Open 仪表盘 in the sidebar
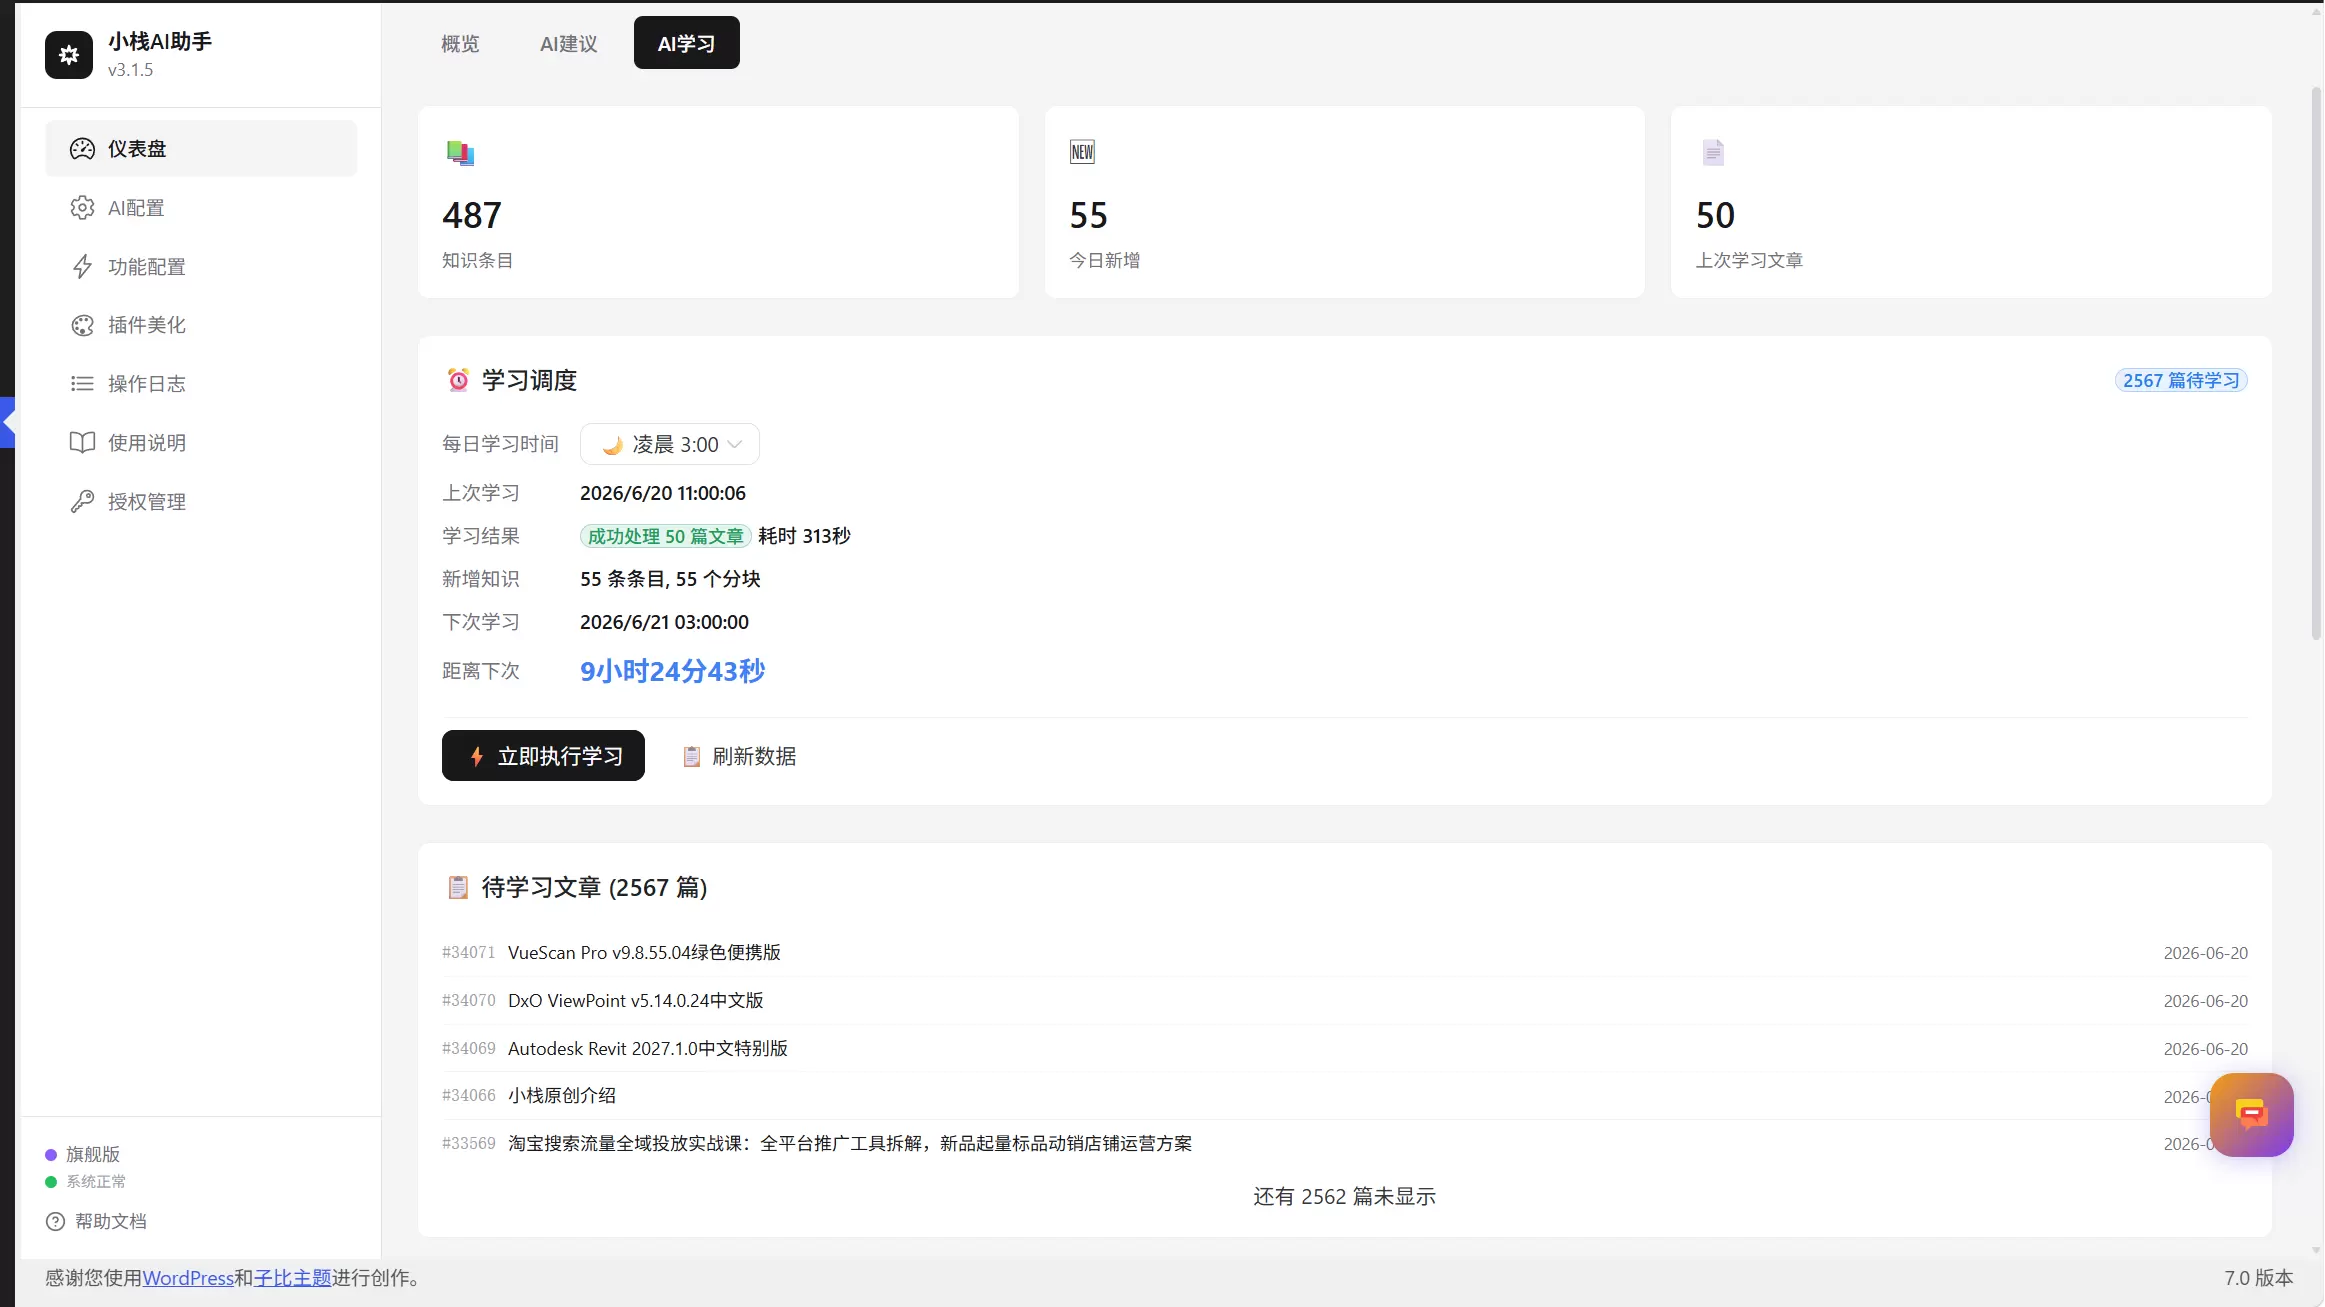This screenshot has height=1307, width=2325. [x=201, y=149]
